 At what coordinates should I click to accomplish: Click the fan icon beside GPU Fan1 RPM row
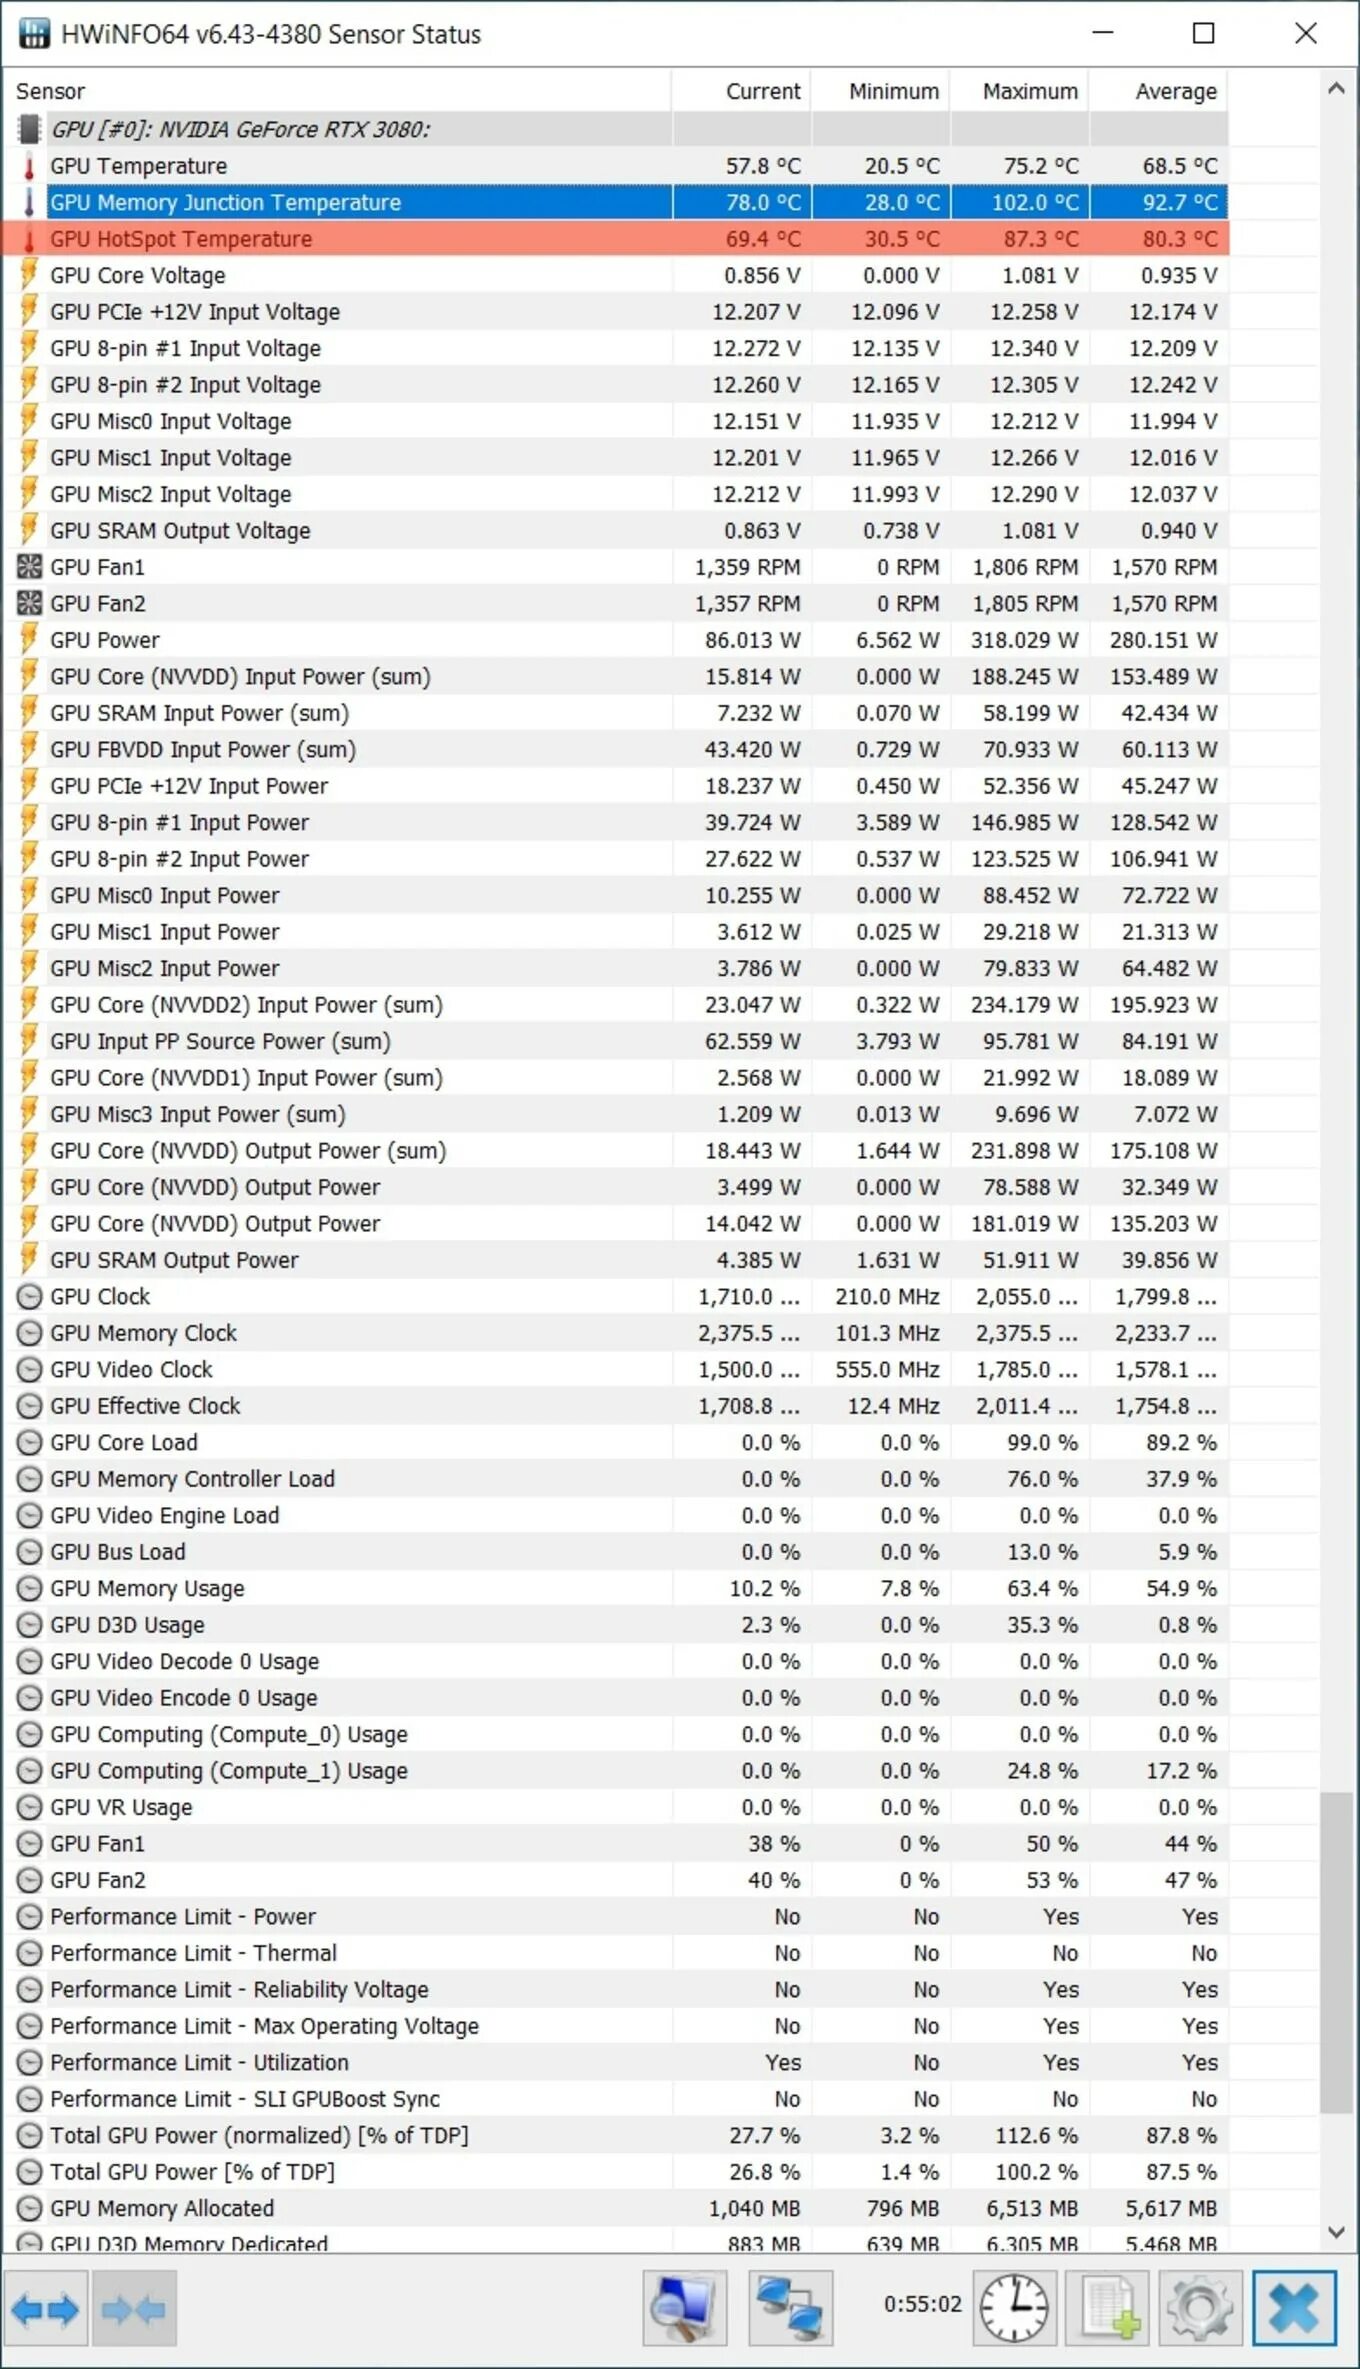tap(29, 567)
